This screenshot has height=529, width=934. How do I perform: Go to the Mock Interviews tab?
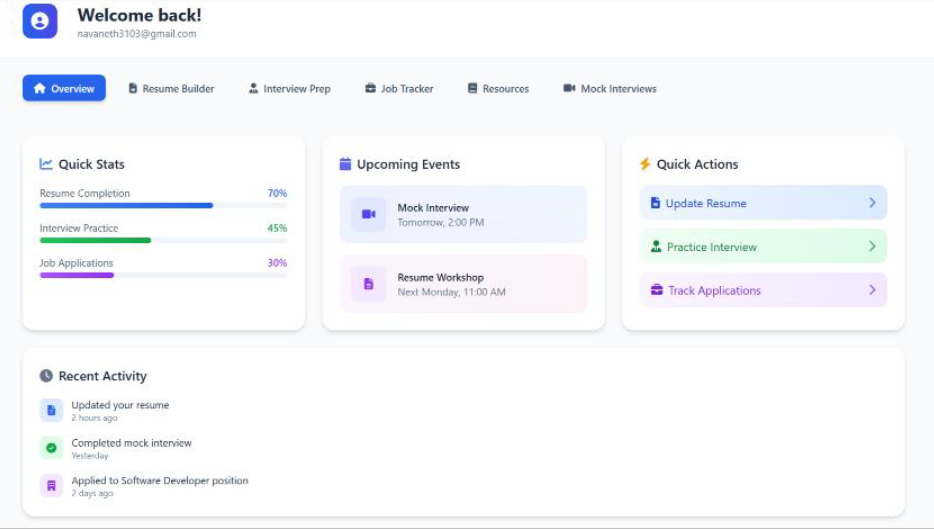click(610, 89)
